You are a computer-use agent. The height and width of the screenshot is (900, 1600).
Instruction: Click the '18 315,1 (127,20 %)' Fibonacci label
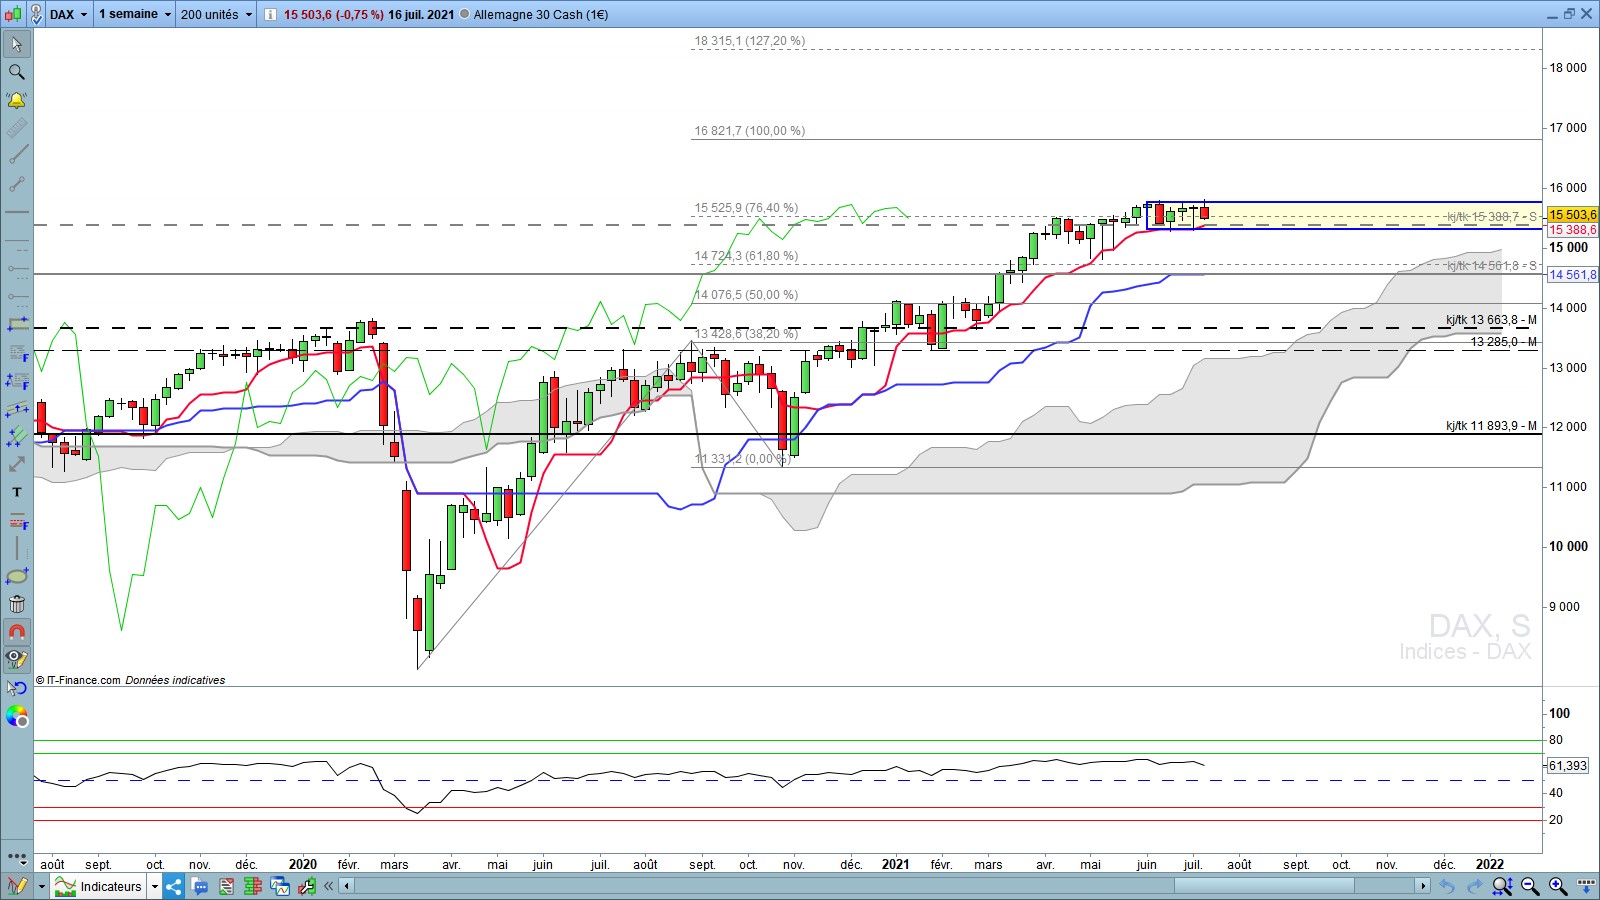pyautogui.click(x=750, y=41)
